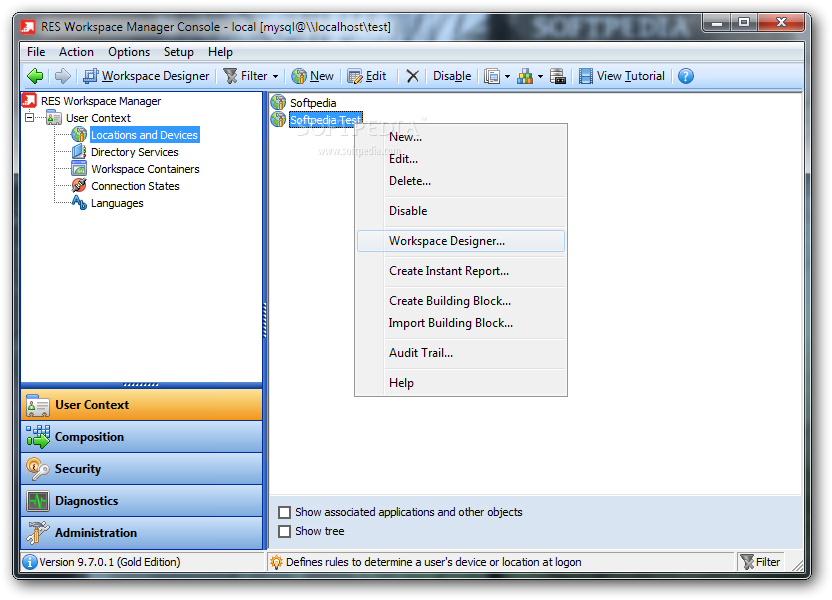Open Workspace Designer from the toolbar
Image resolution: width=832 pixels, height=600 pixels.
[x=146, y=76]
